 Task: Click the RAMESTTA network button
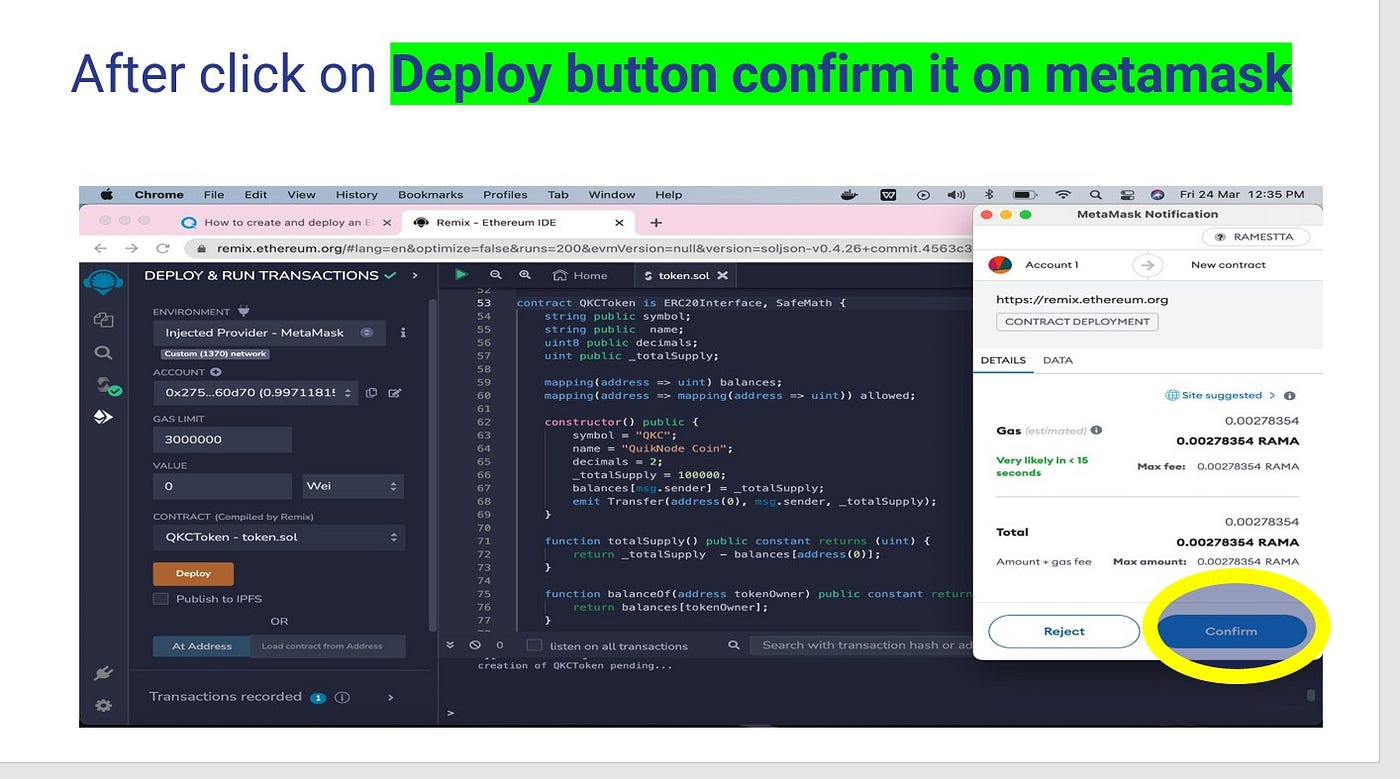[x=1254, y=237]
